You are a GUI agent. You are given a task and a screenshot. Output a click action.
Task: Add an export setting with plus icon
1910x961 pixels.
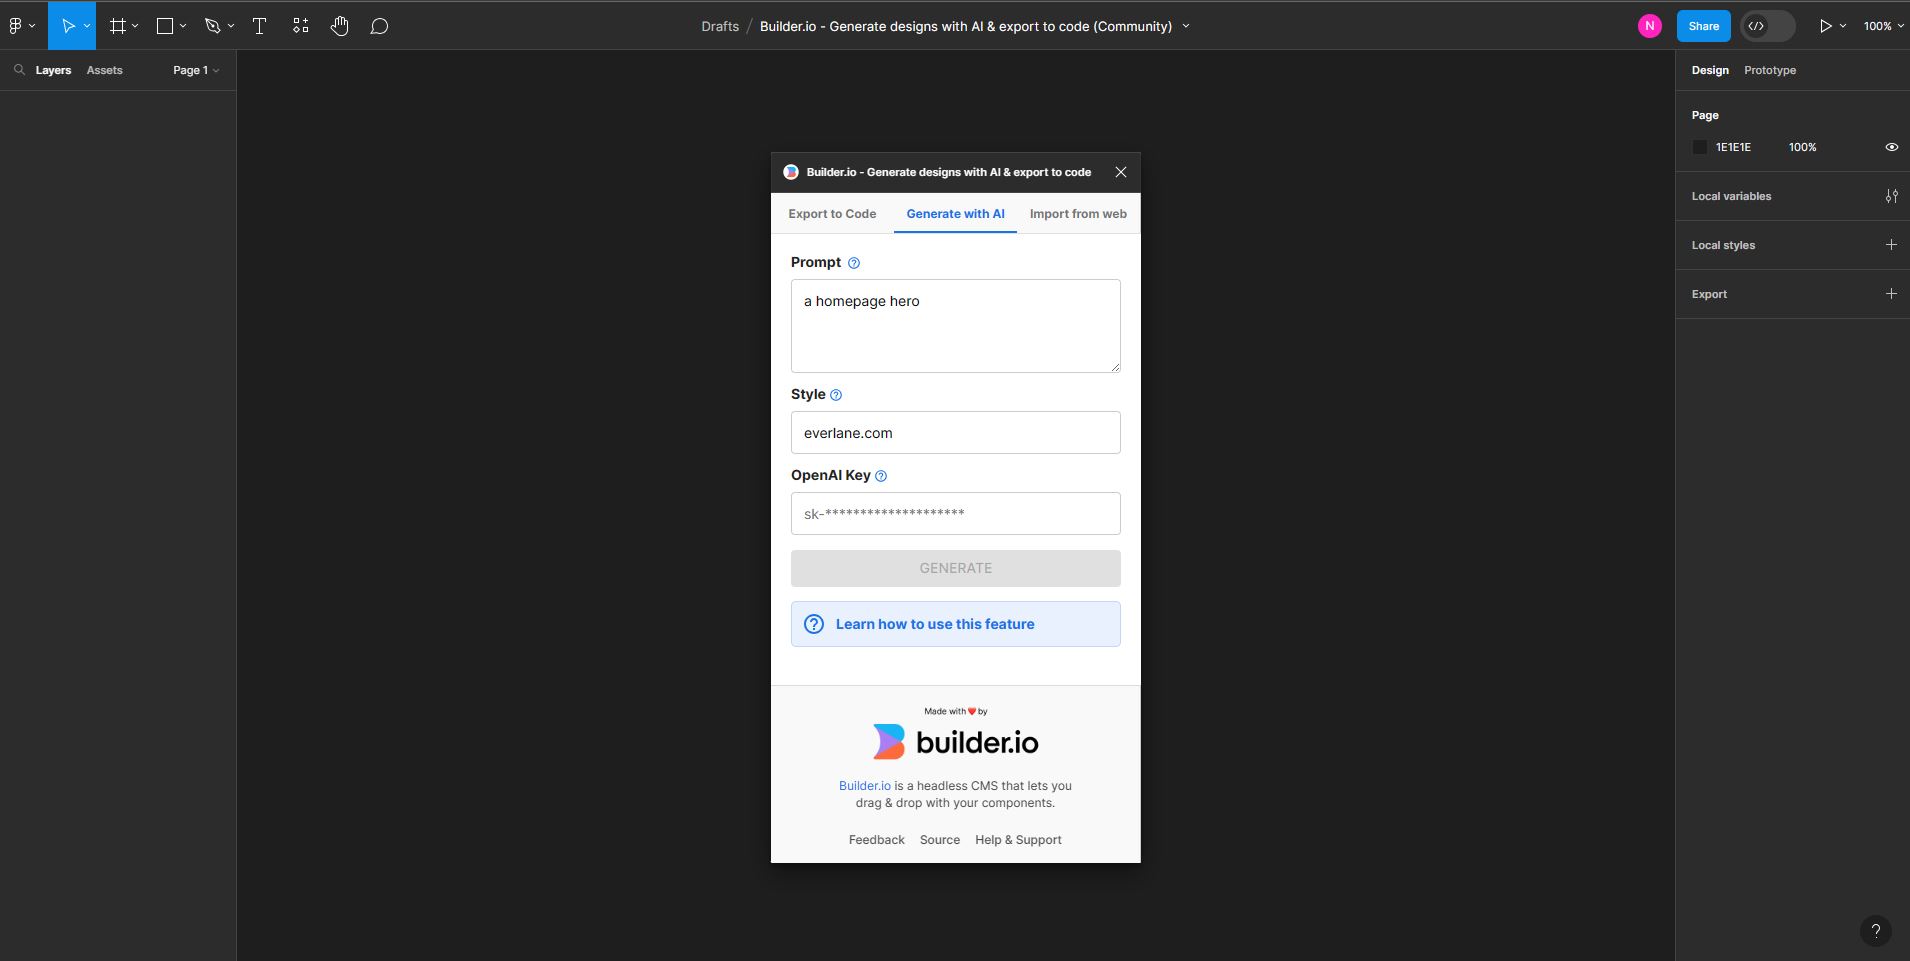pyautogui.click(x=1891, y=294)
